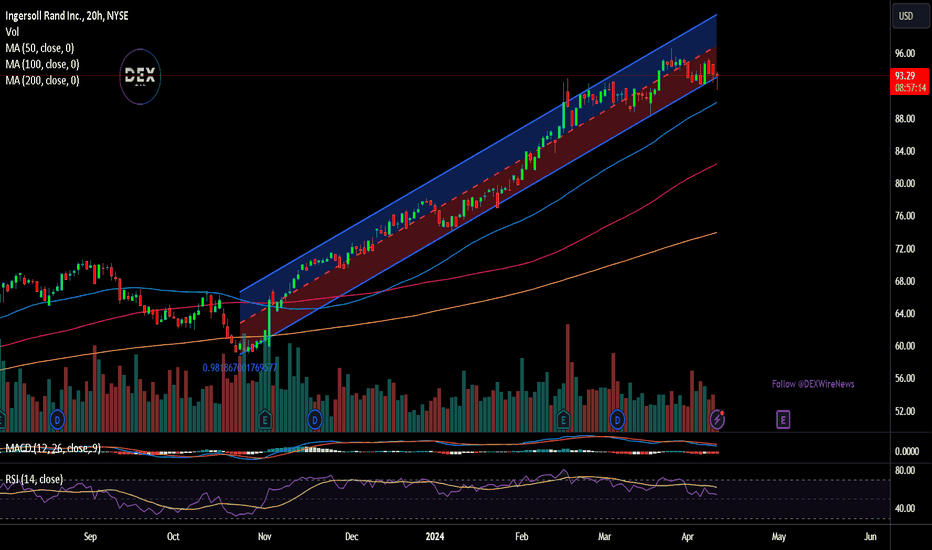Click the E earnings marker in mid-February
This screenshot has height=550, width=932.
(563, 420)
